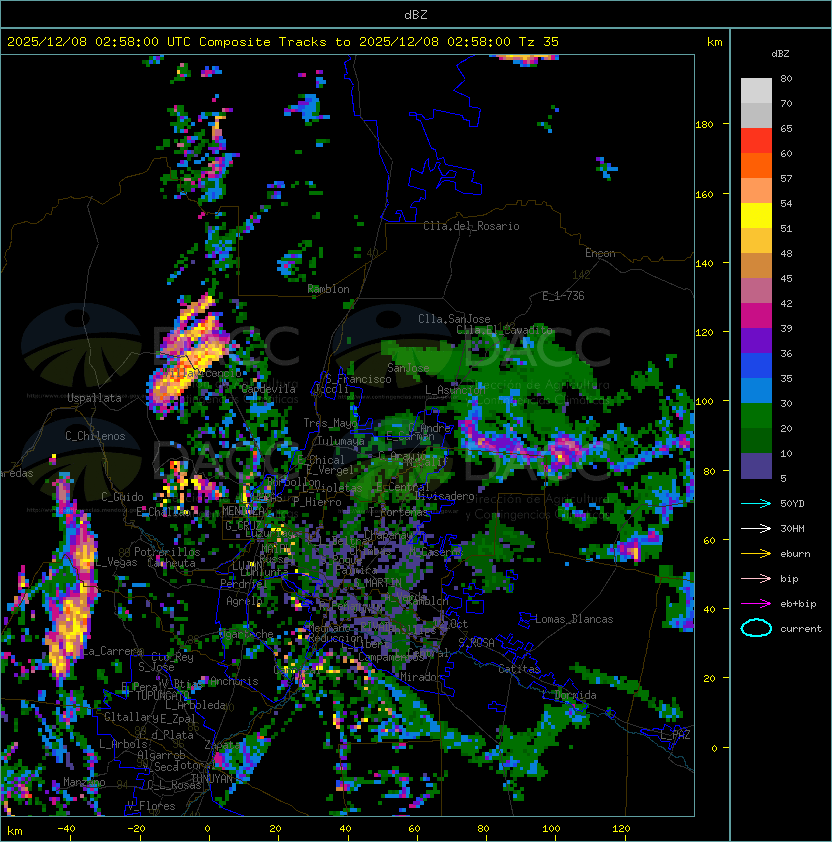Screen dimensions: 832x842
Task: Click the 50YD legend label
Action: [792, 504]
